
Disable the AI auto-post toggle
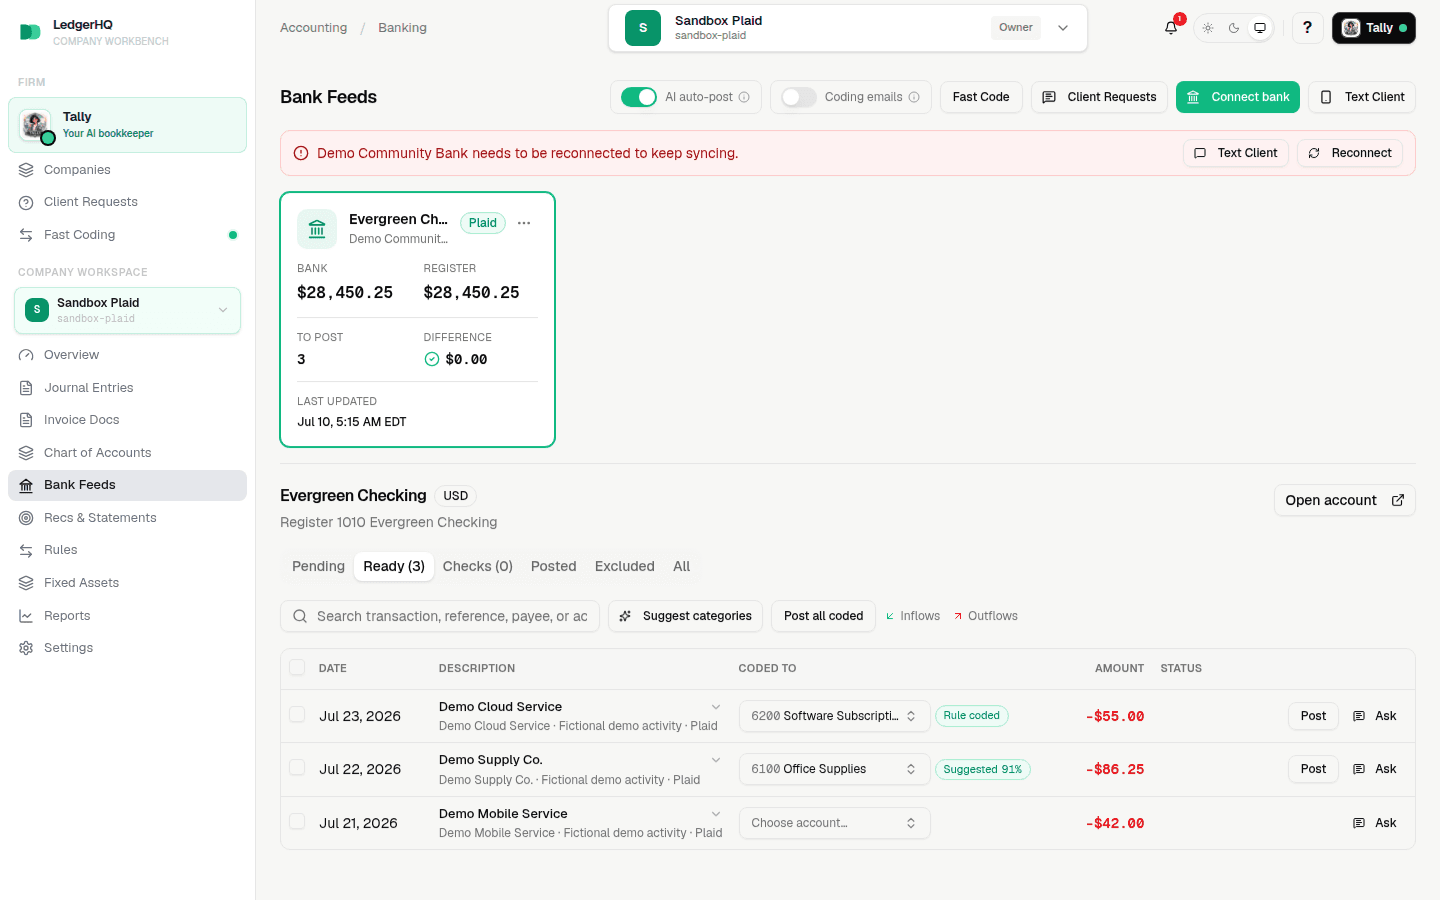pyautogui.click(x=639, y=97)
